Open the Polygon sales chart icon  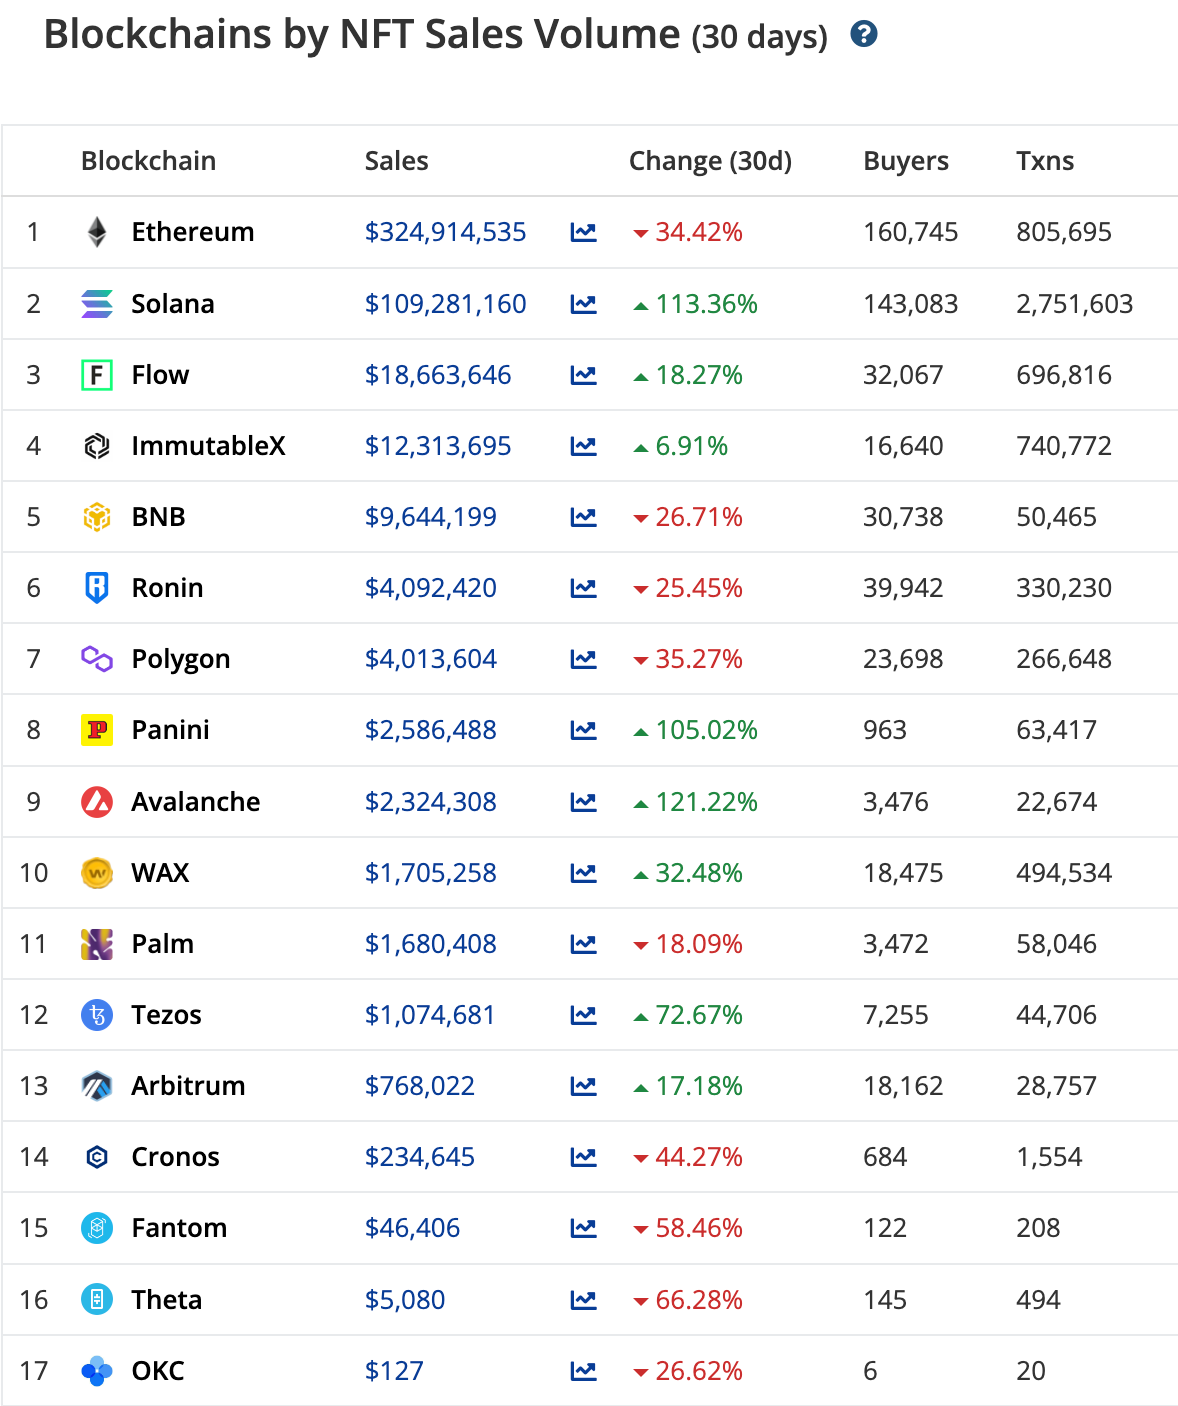(x=584, y=659)
